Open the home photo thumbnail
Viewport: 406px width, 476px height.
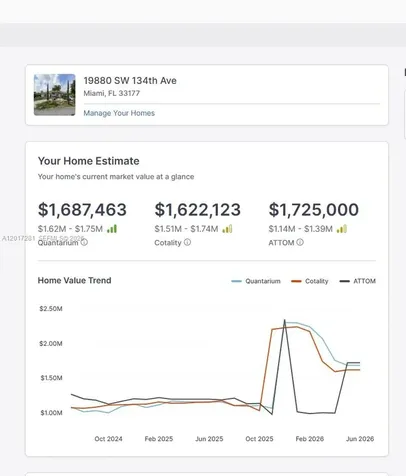point(55,95)
